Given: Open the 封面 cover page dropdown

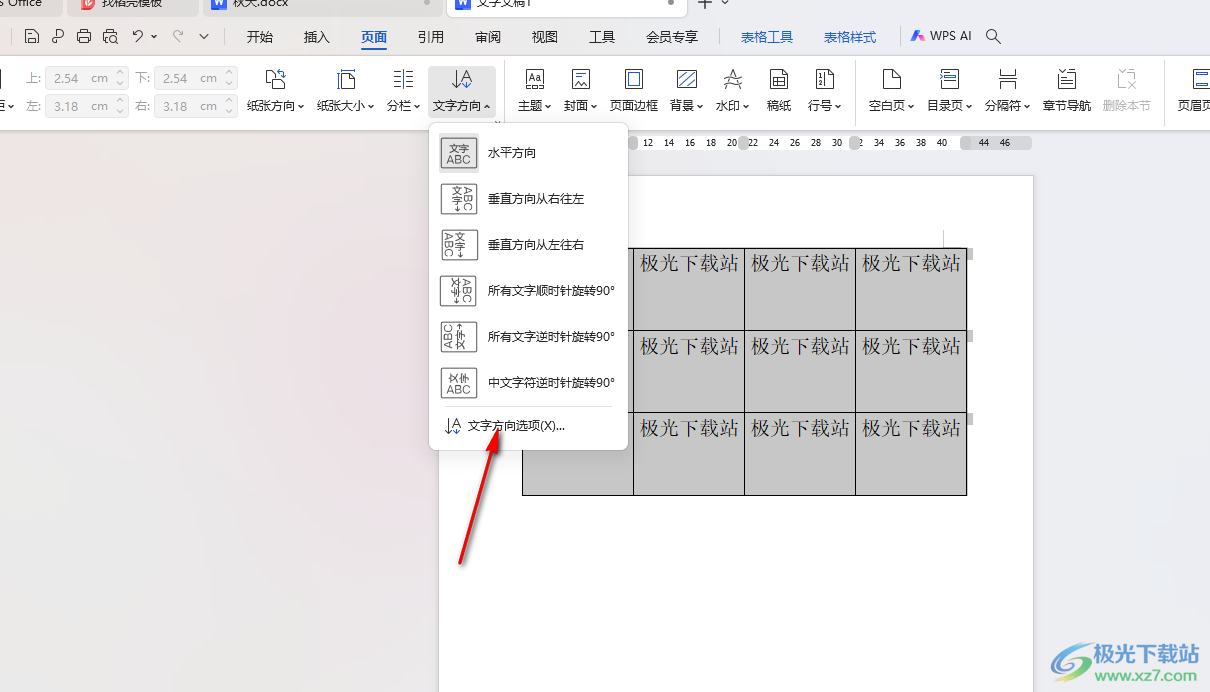Looking at the screenshot, I should click(581, 90).
